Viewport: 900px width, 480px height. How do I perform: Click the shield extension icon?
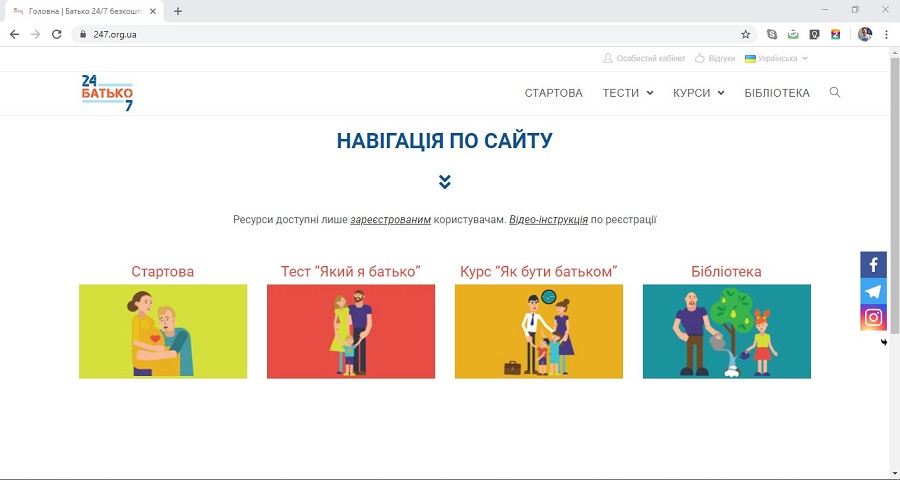click(x=814, y=34)
